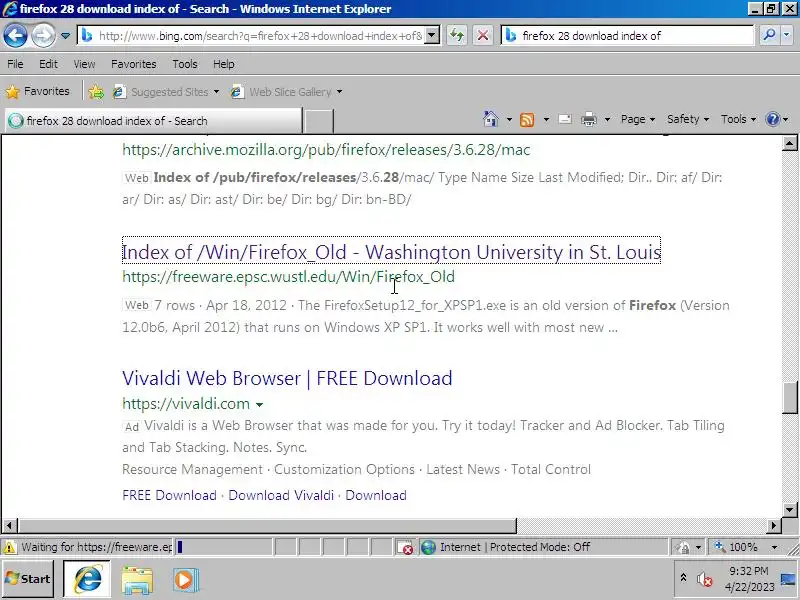Open the Safety command menu
This screenshot has height=600, width=800.
[688, 119]
